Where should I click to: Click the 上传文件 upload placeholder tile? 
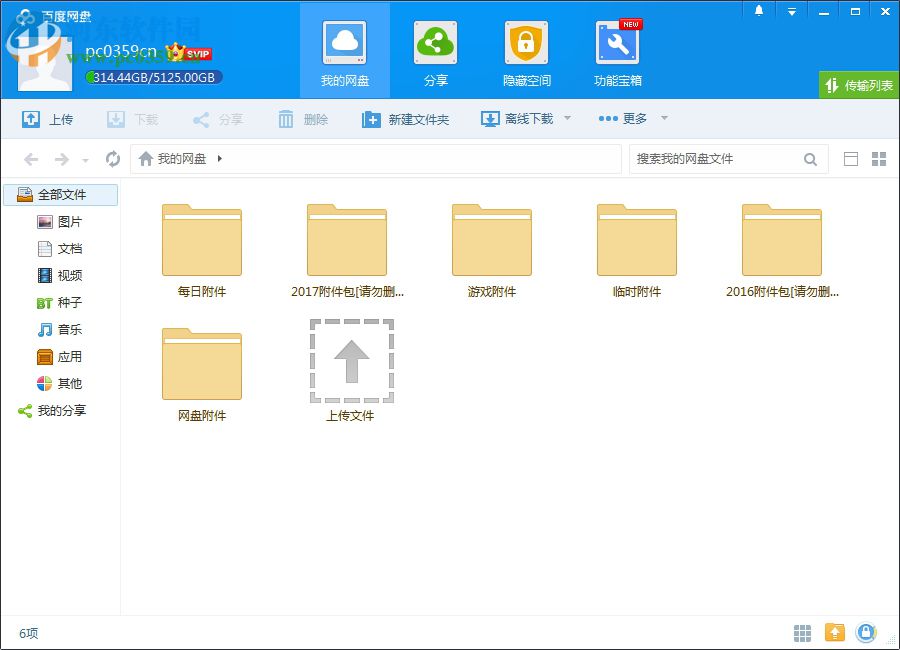click(x=351, y=371)
